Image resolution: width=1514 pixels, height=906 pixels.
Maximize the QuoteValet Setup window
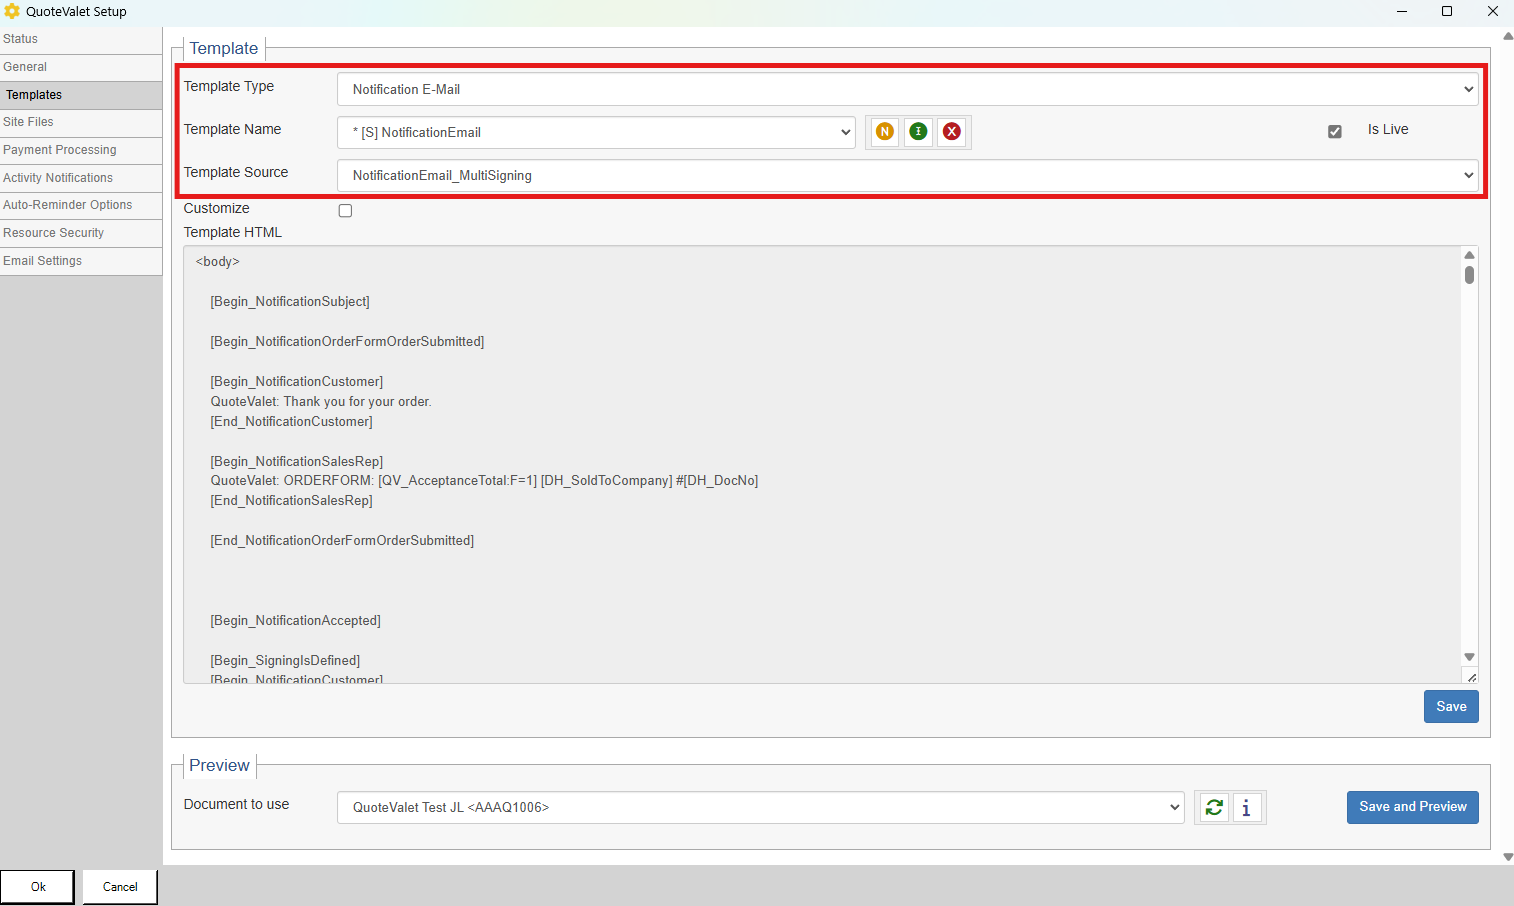(1446, 11)
